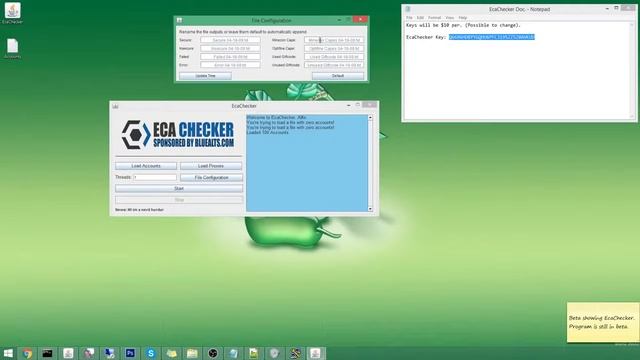Image resolution: width=640 pixels, height=360 pixels.
Task: Launch Google Chrome from taskbar
Action: coord(27,353)
